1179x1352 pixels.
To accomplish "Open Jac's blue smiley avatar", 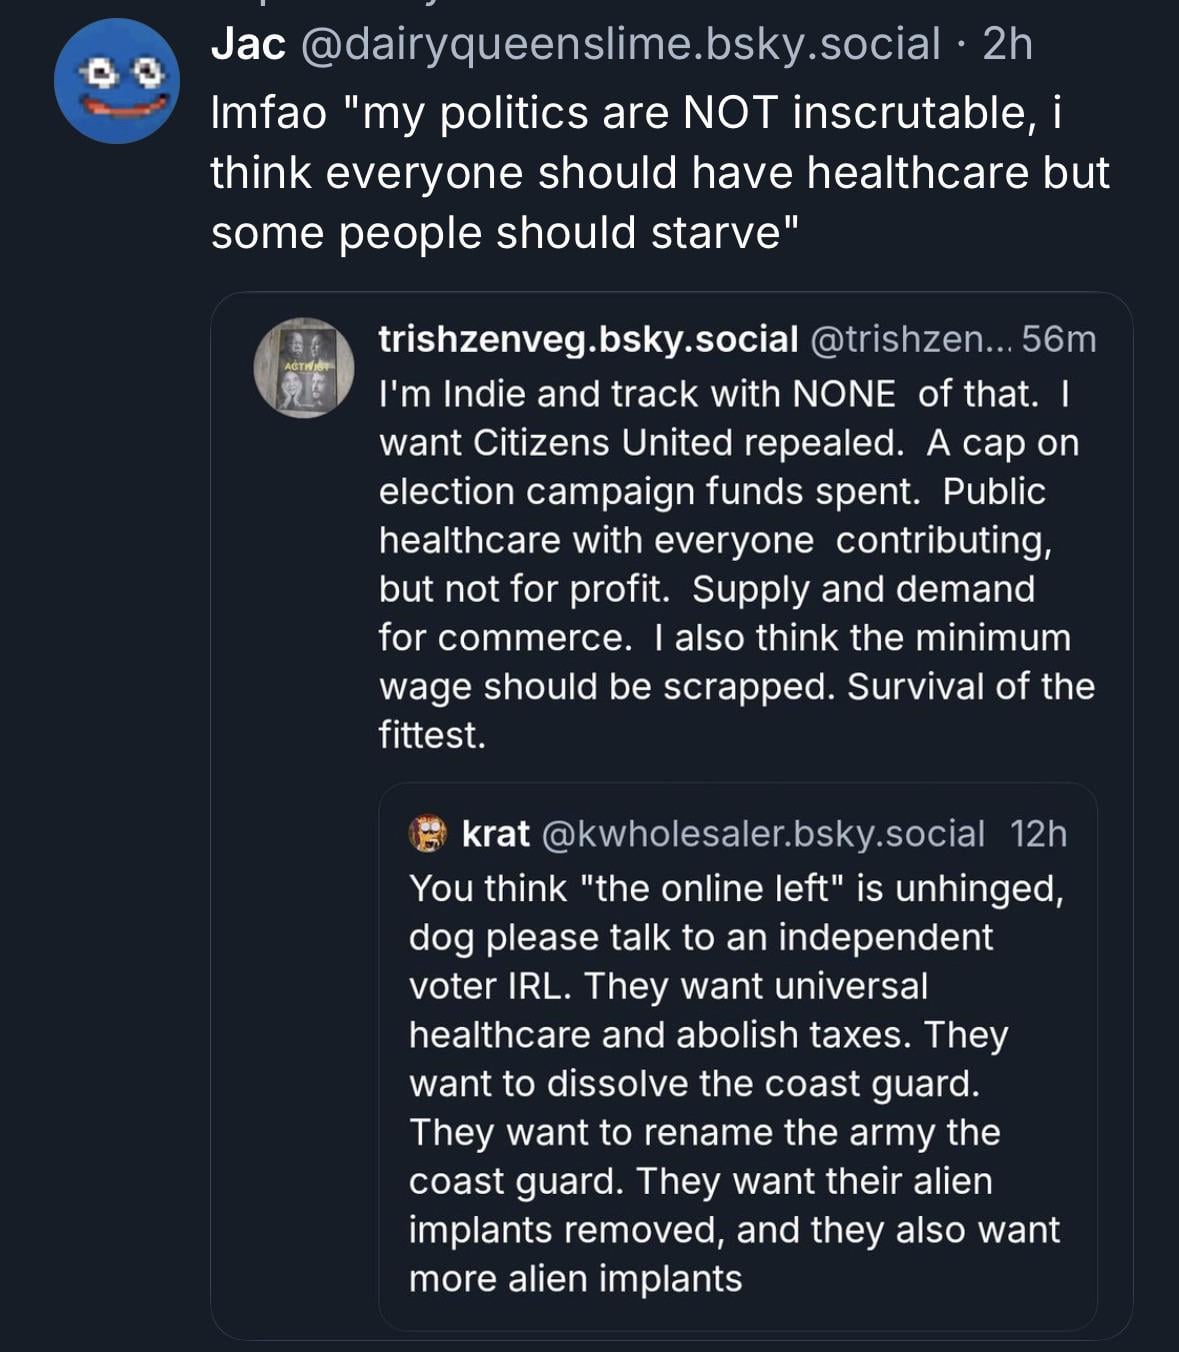I will [x=116, y=82].
